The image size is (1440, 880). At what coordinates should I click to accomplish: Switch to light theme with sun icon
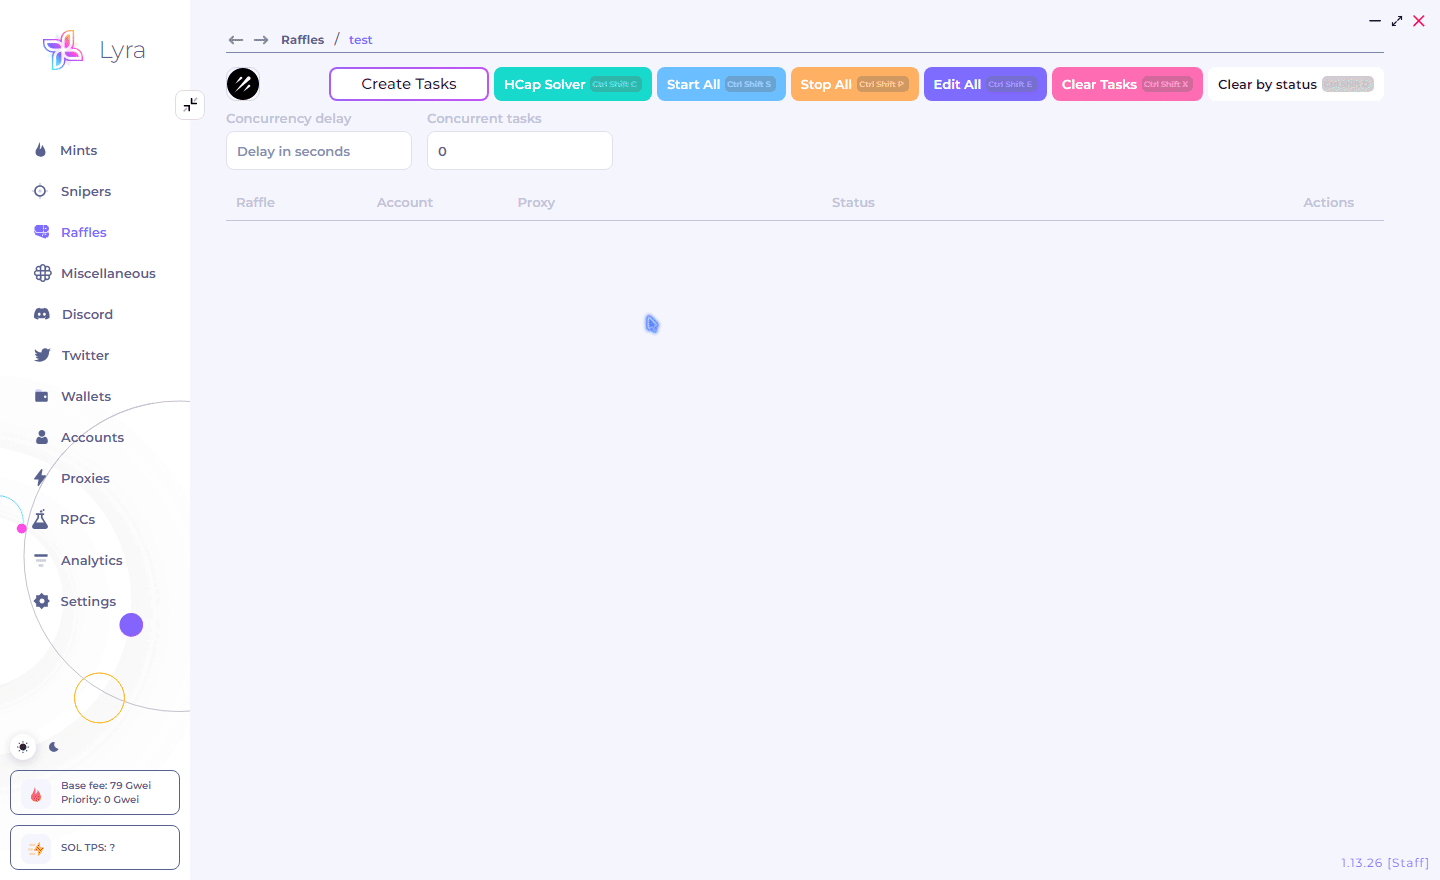pos(23,747)
